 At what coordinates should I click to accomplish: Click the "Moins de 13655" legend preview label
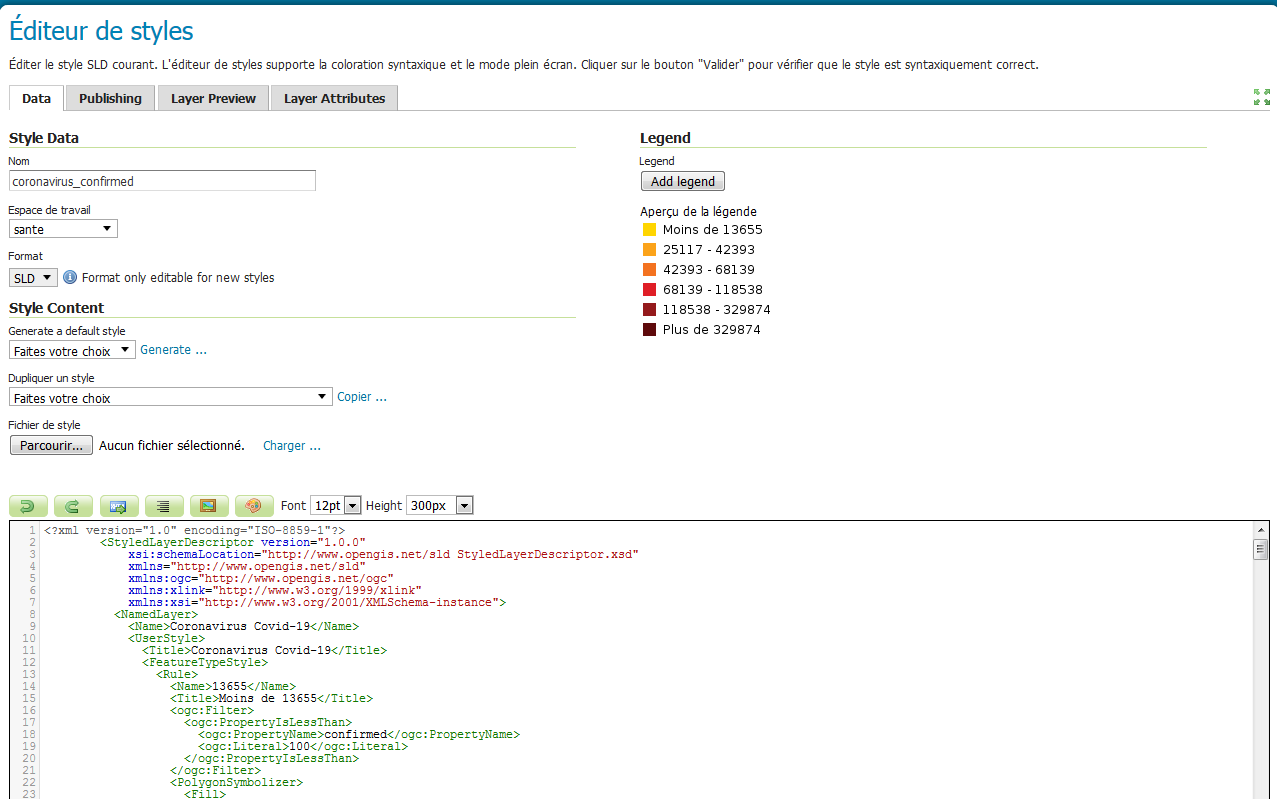point(712,230)
